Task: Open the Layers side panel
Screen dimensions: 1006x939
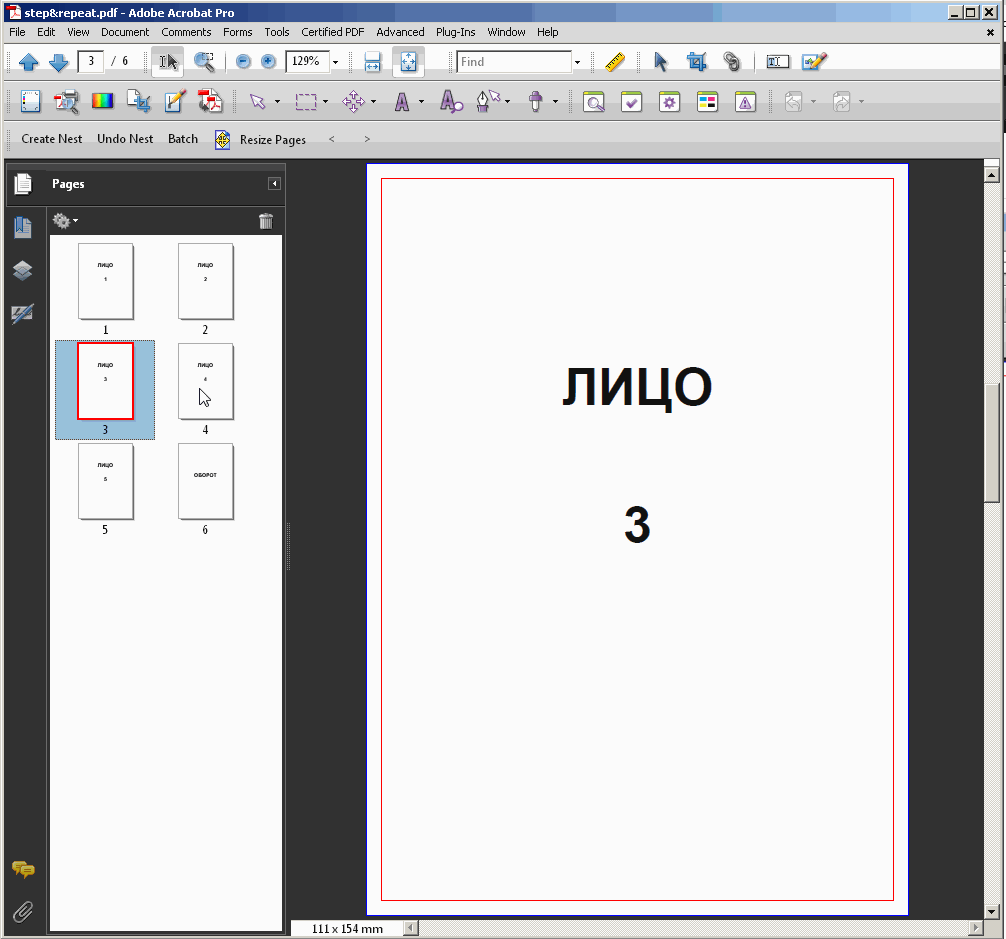Action: 23,271
